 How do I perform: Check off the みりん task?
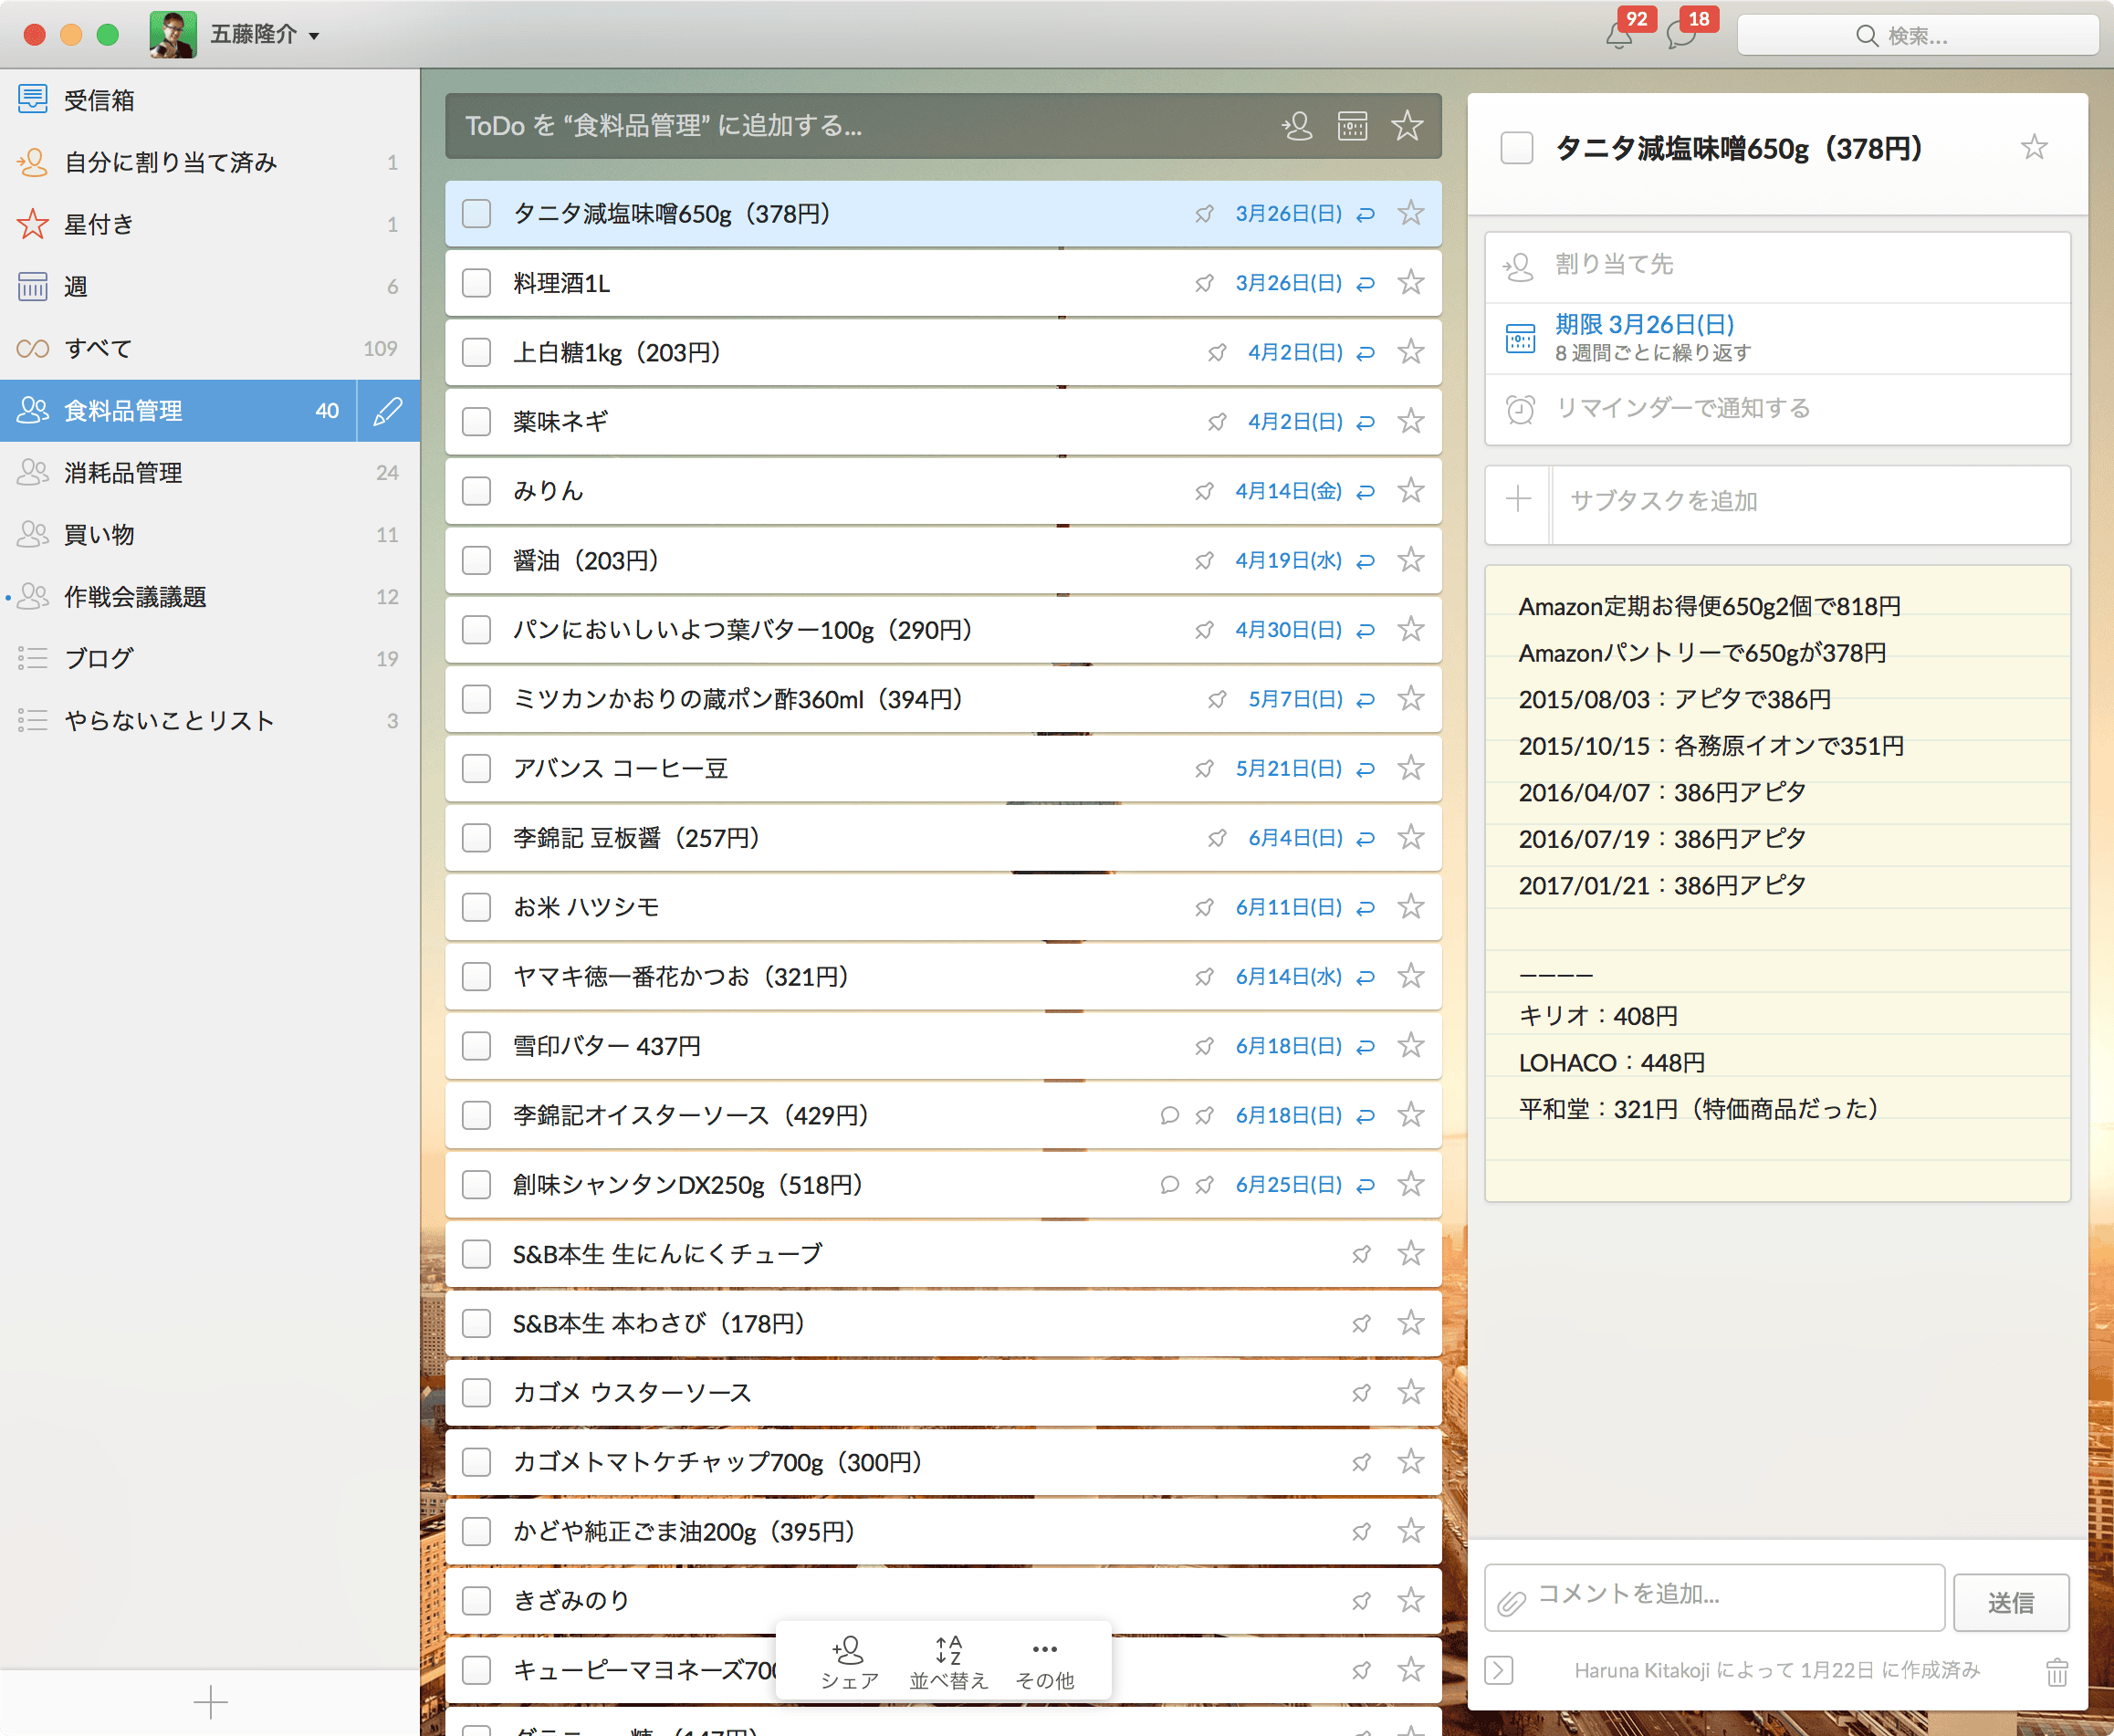477,491
